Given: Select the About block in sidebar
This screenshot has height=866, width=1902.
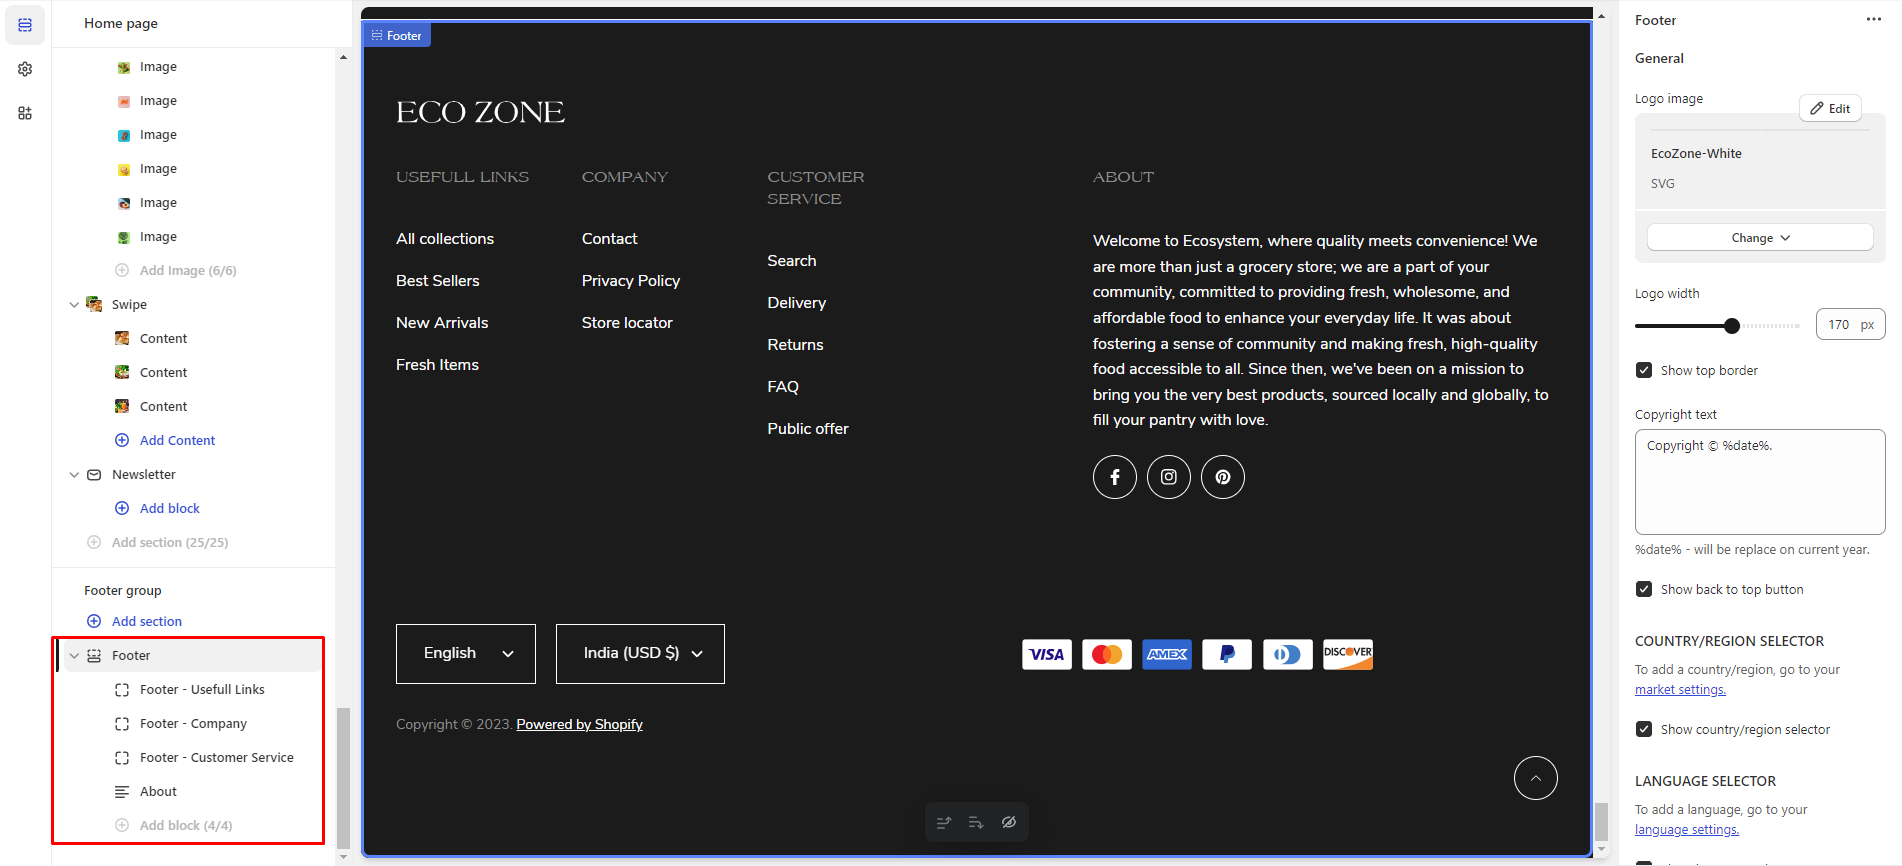Looking at the screenshot, I should coord(158,791).
